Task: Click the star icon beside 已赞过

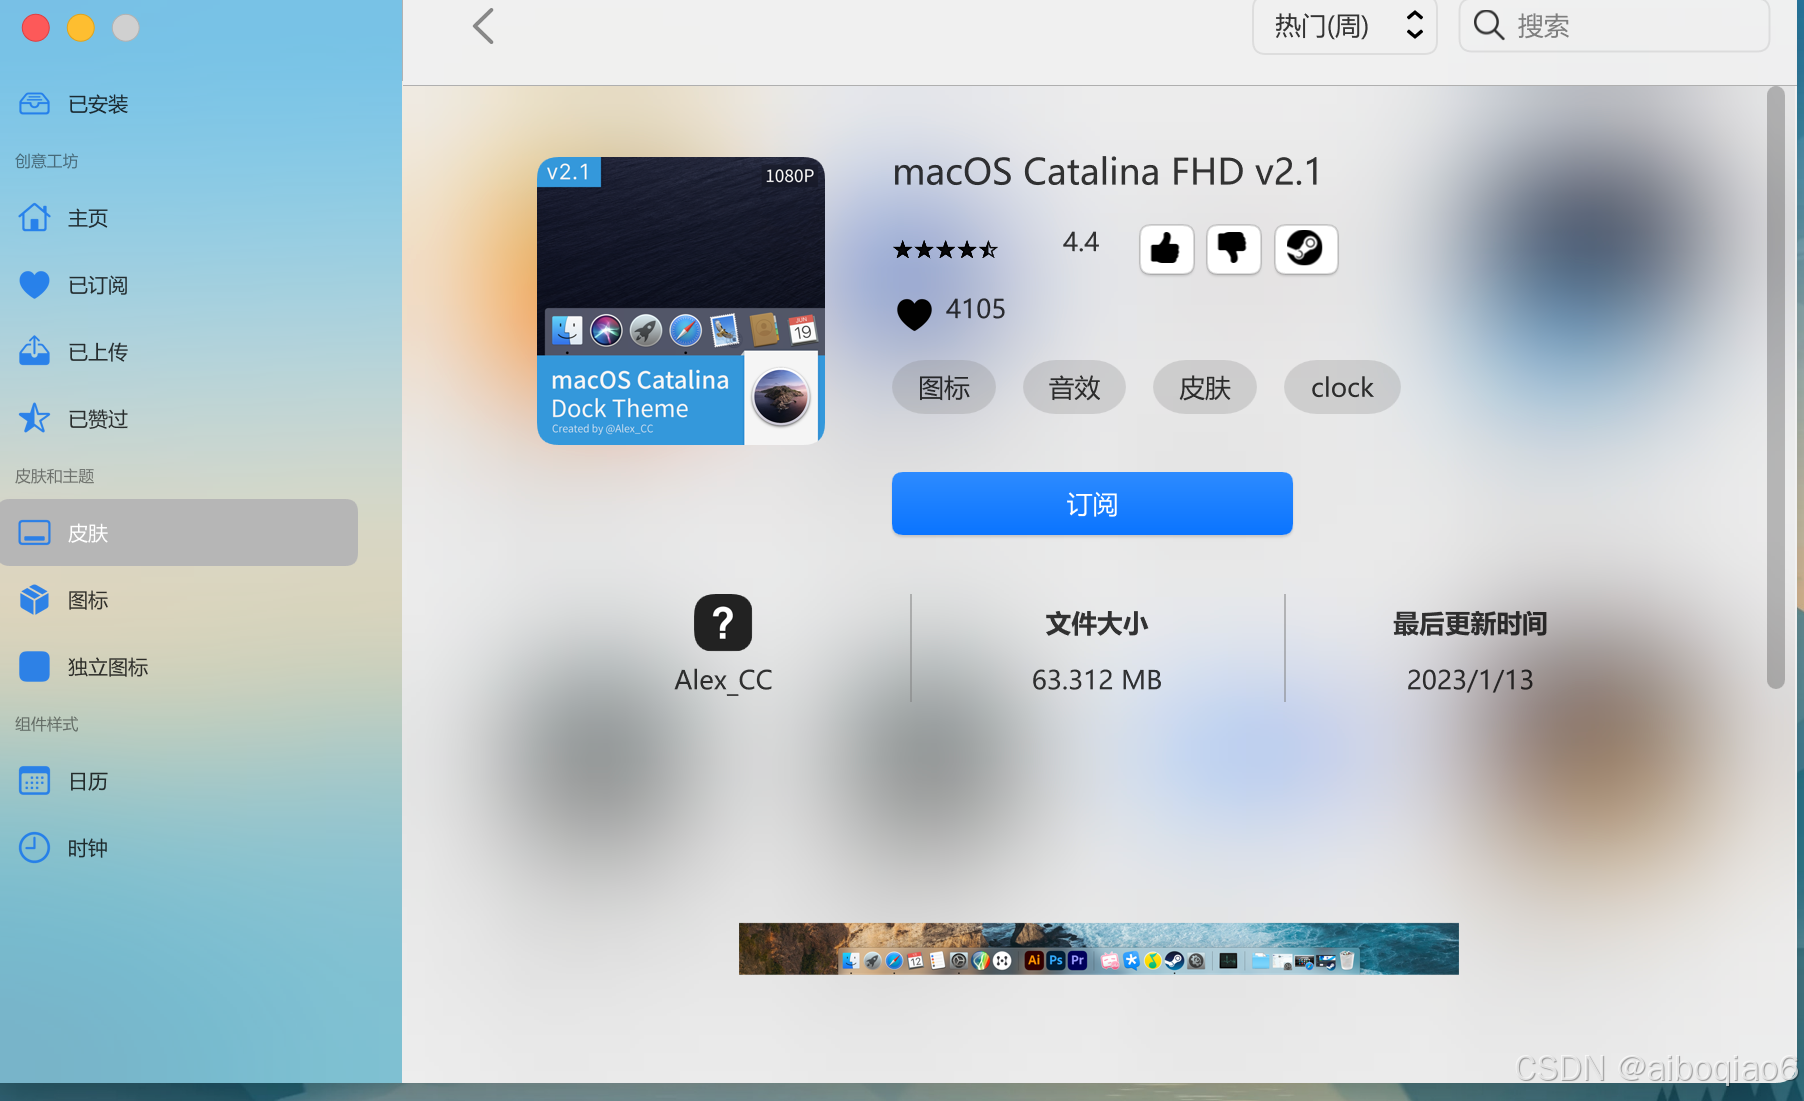Action: pos(34,418)
